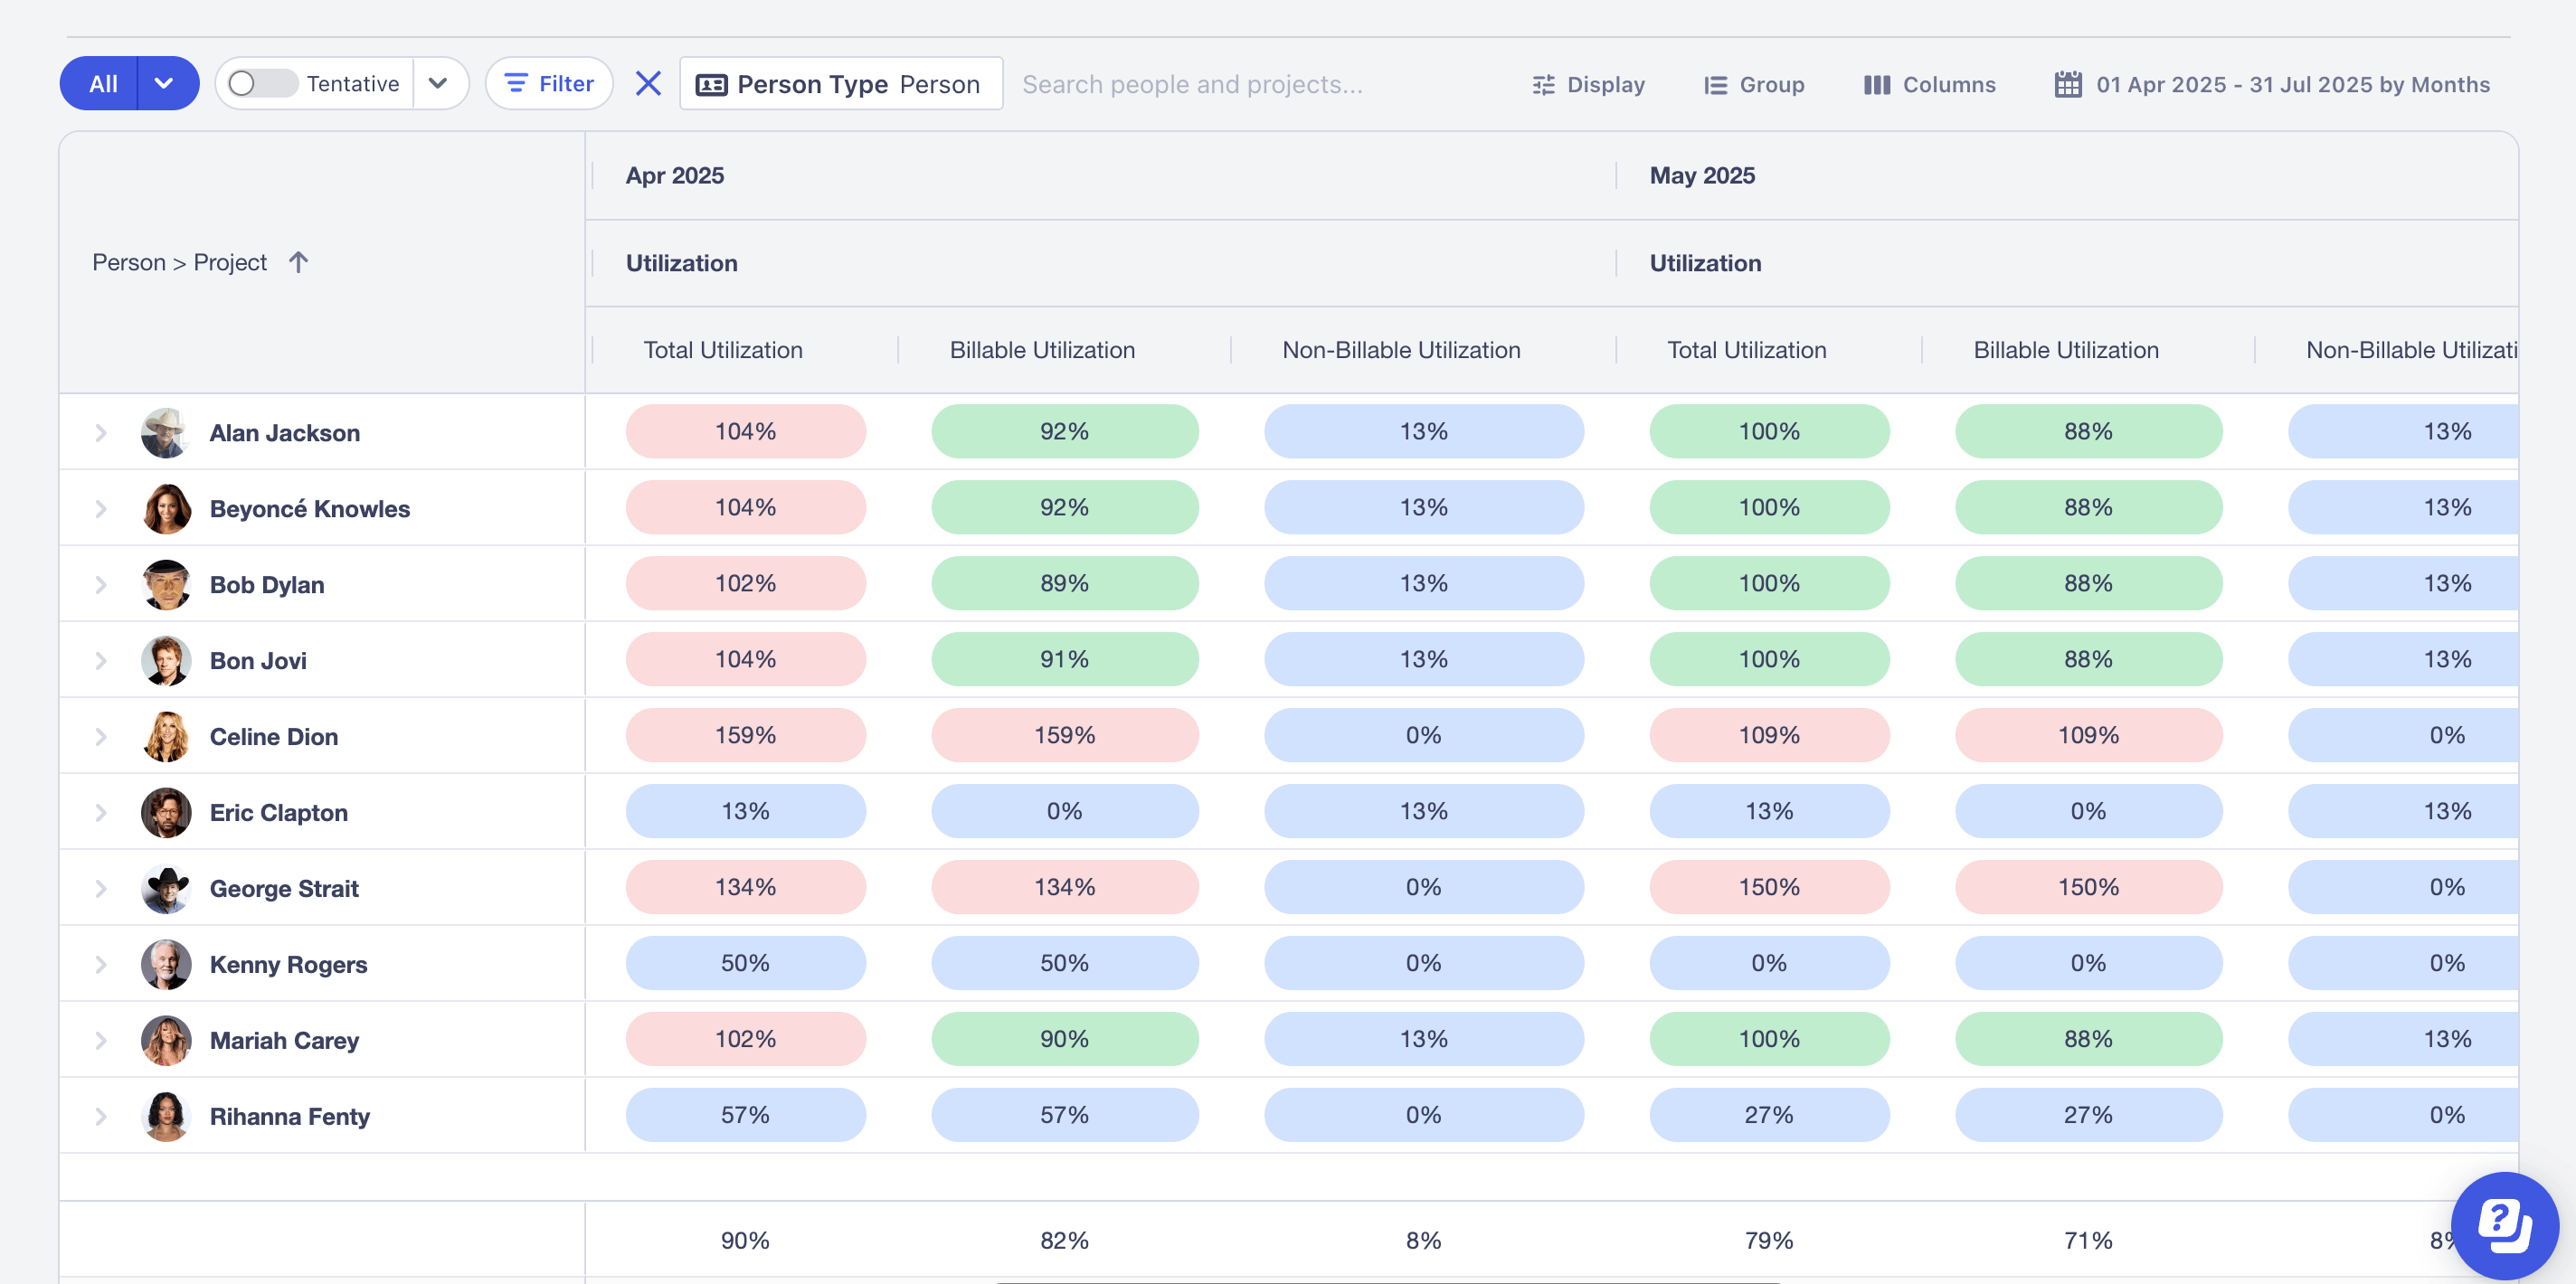The image size is (2576, 1284).
Task: Click the All button
Action: 102,84
